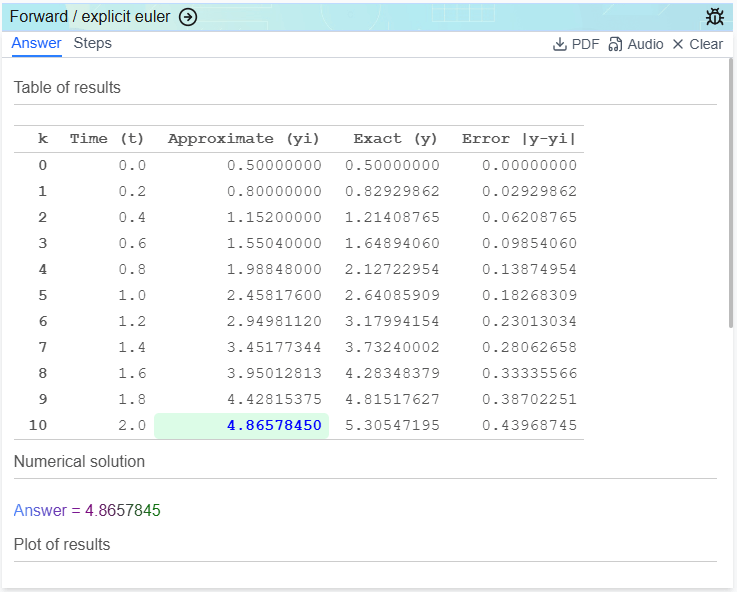Switch to the Answer tab
Image resolution: width=737 pixels, height=592 pixels.
click(36, 44)
